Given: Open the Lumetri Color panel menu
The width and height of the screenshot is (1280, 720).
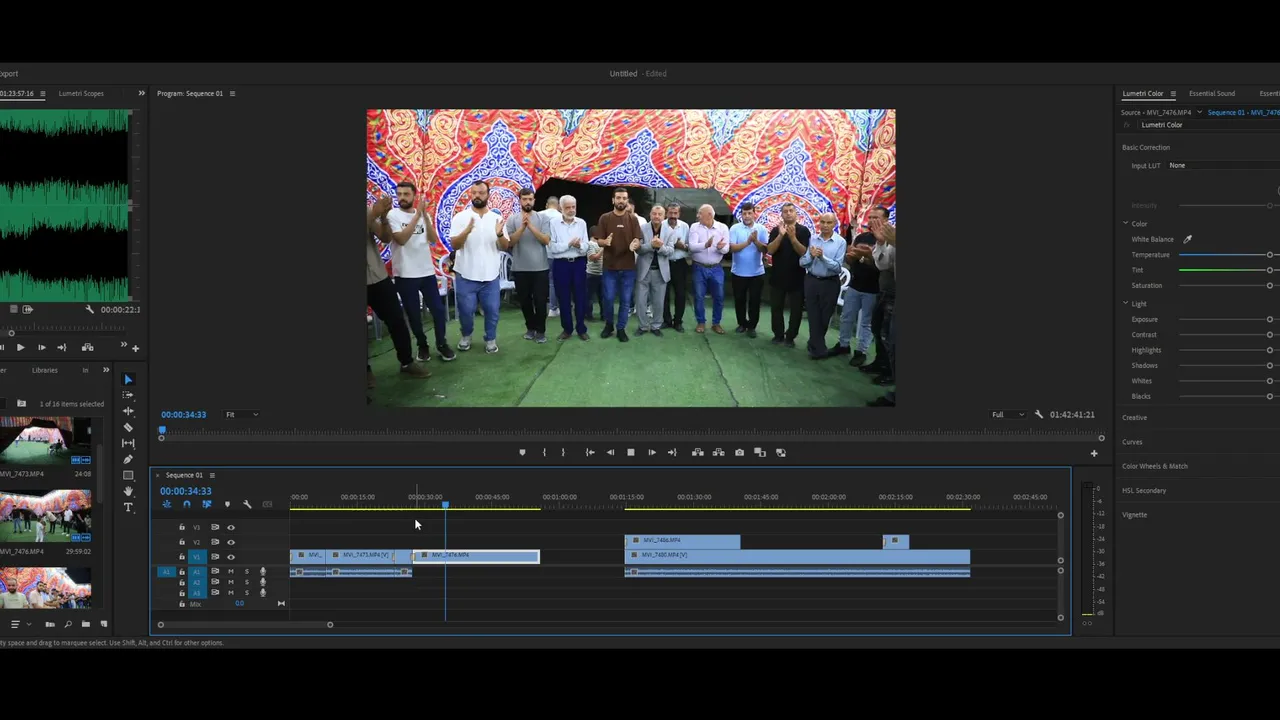Looking at the screenshot, I should click(x=1173, y=94).
